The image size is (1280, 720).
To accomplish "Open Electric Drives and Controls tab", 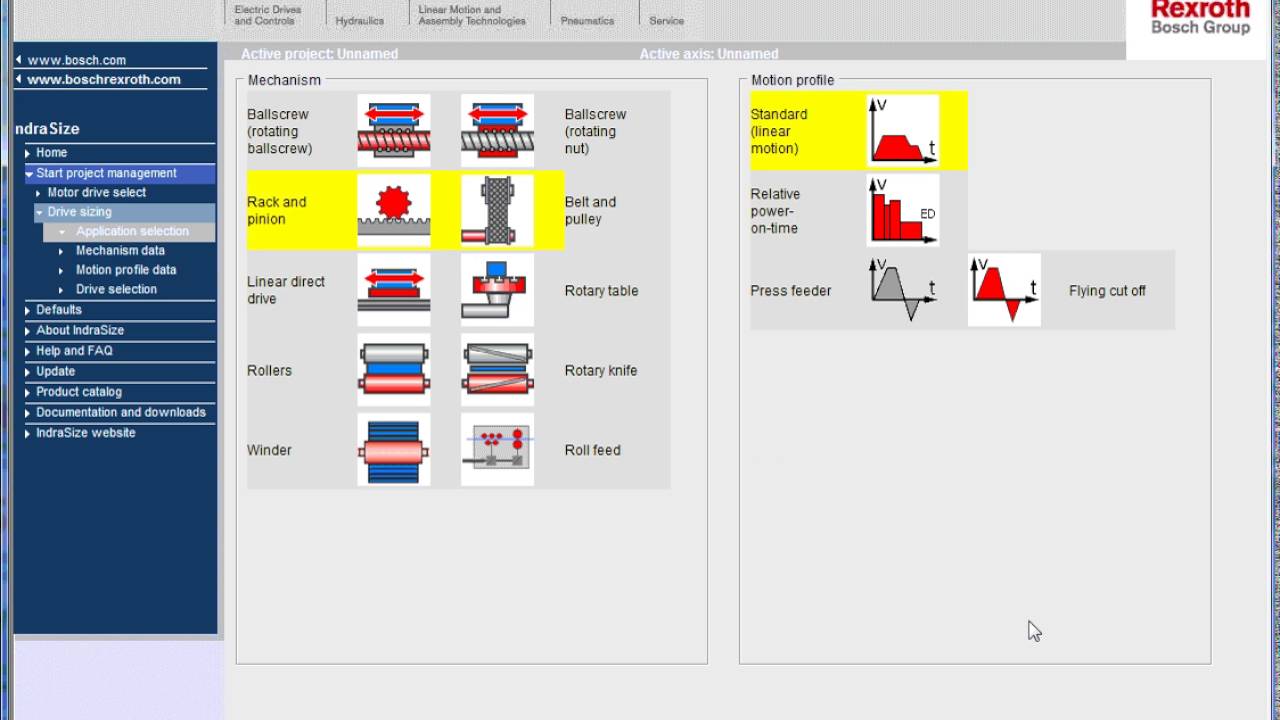I will [x=267, y=15].
